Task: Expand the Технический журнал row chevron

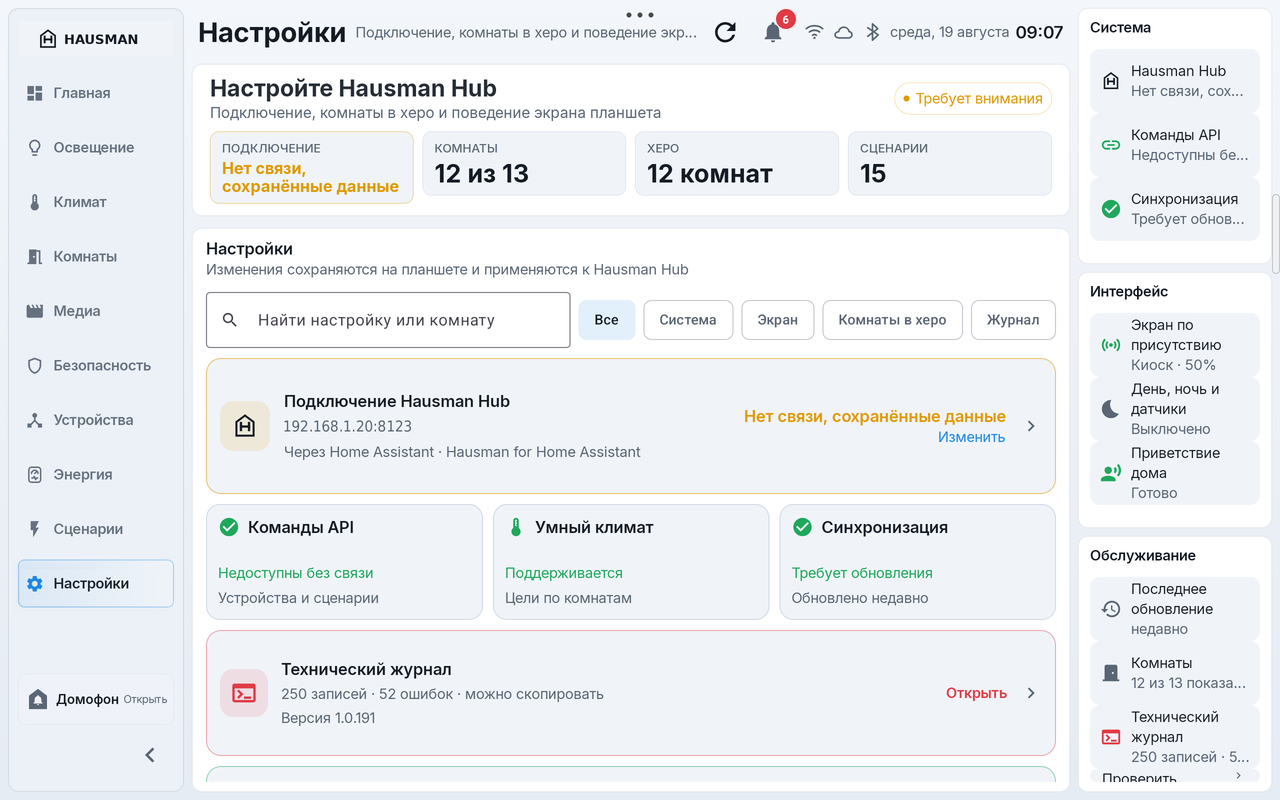Action: click(x=1031, y=693)
